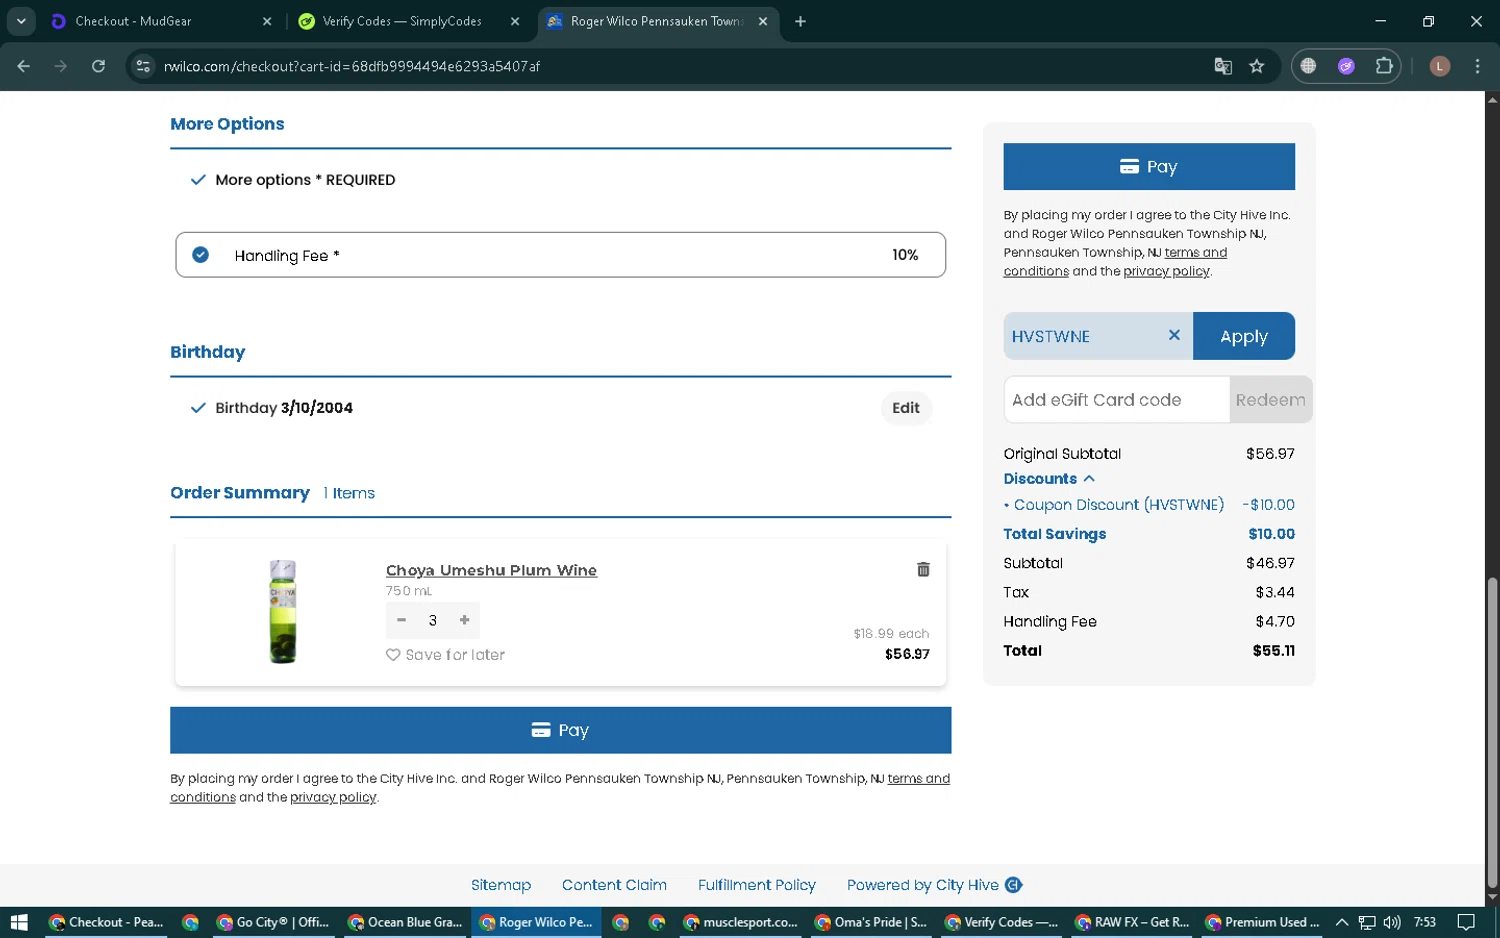1500x938 pixels.
Task: Click the rwilco.com address bar URL
Action: coord(352,66)
